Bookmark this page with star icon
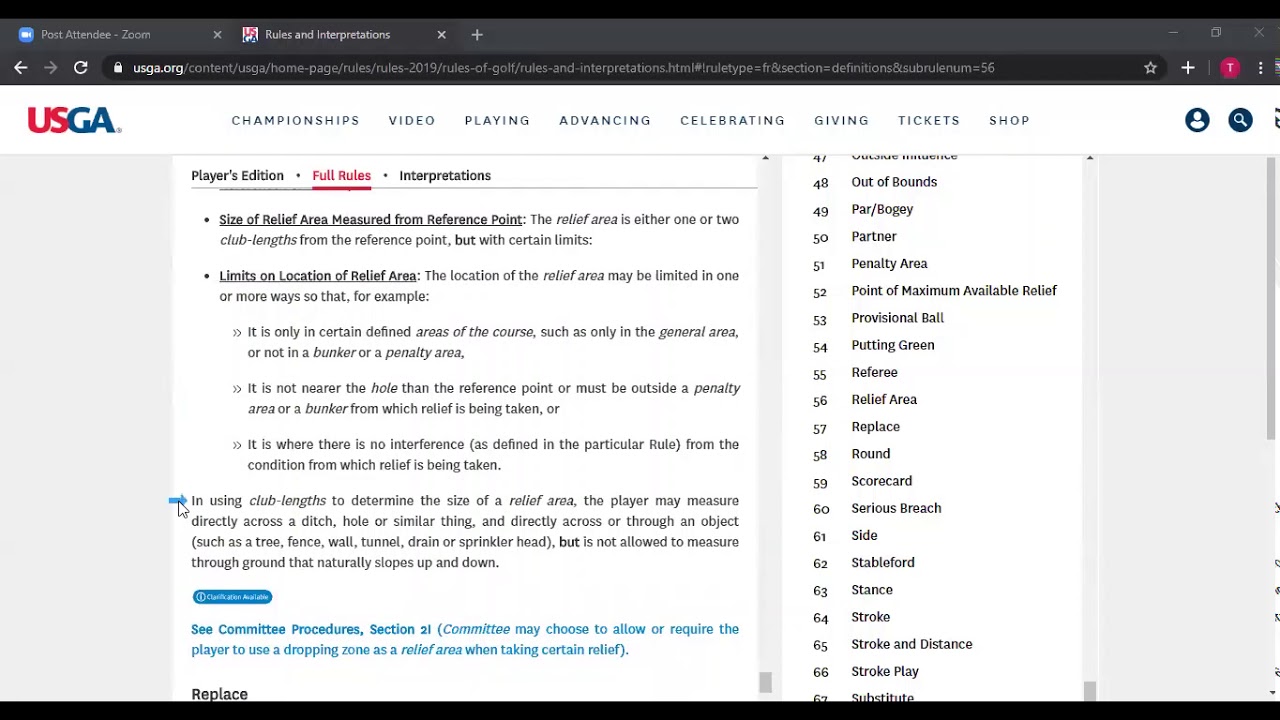1280x720 pixels. pos(1150,68)
